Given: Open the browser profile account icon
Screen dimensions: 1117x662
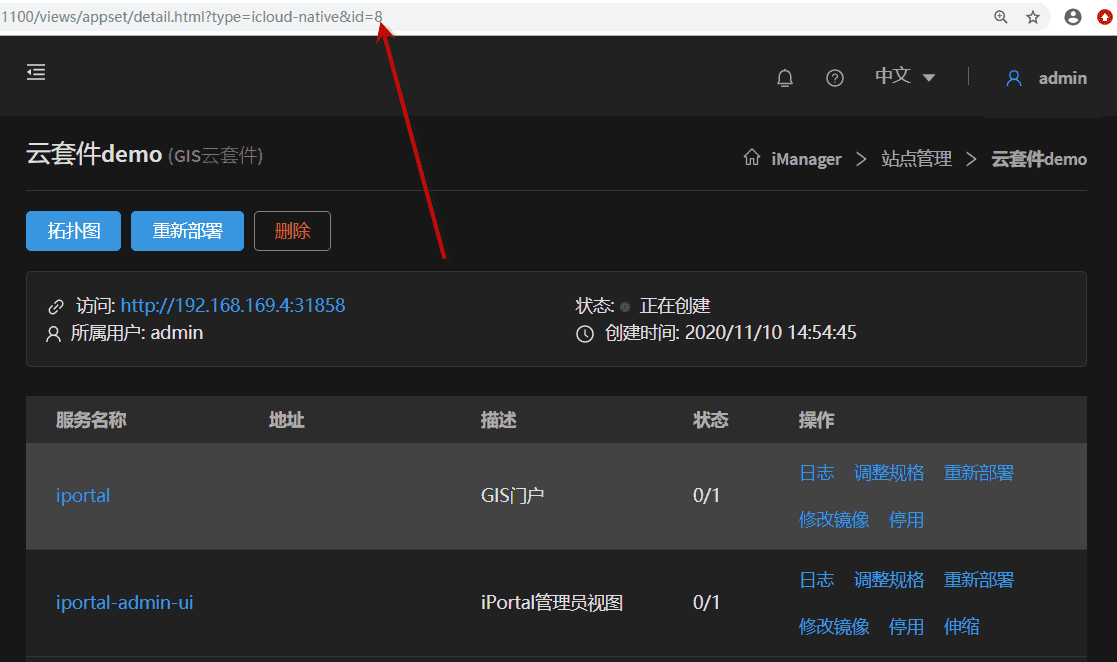Looking at the screenshot, I should (x=1073, y=17).
